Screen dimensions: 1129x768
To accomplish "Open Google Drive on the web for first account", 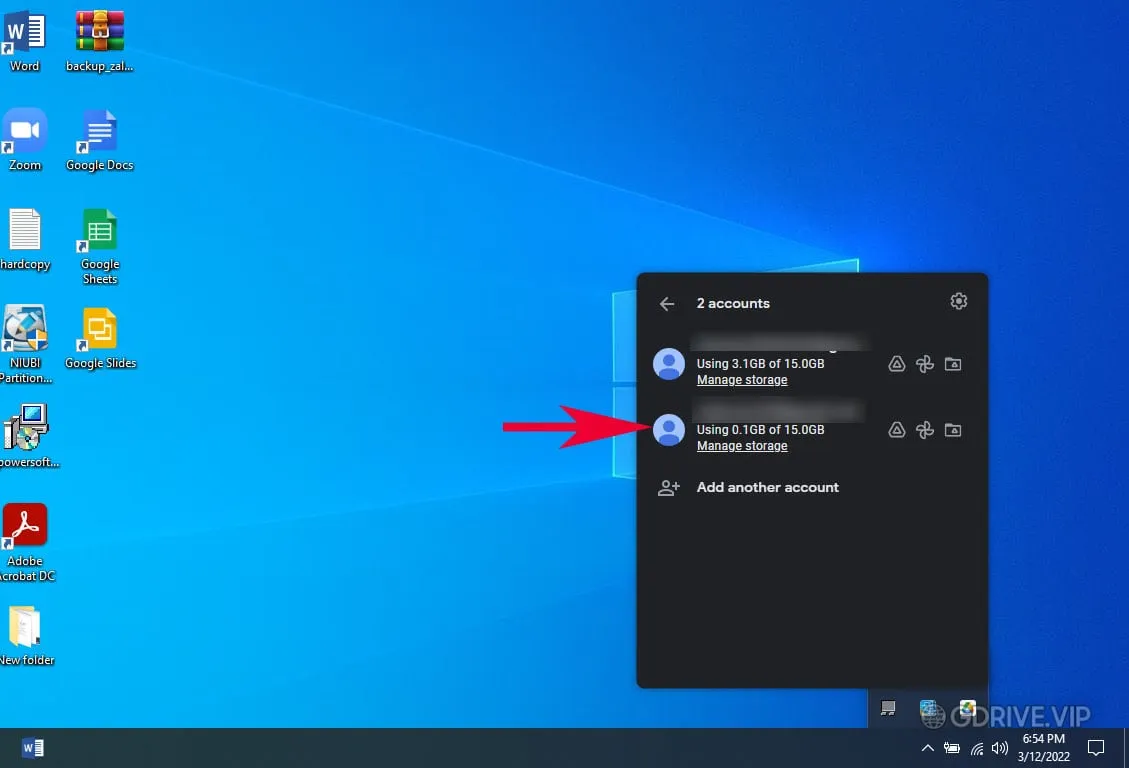I will [x=896, y=364].
